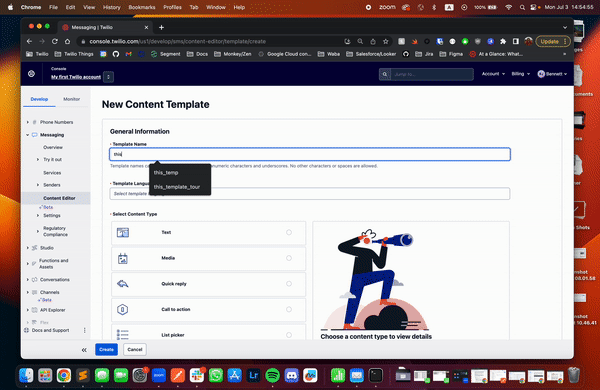Image resolution: width=600 pixels, height=390 pixels.
Task: Click into the Template Name field
Action: click(310, 154)
